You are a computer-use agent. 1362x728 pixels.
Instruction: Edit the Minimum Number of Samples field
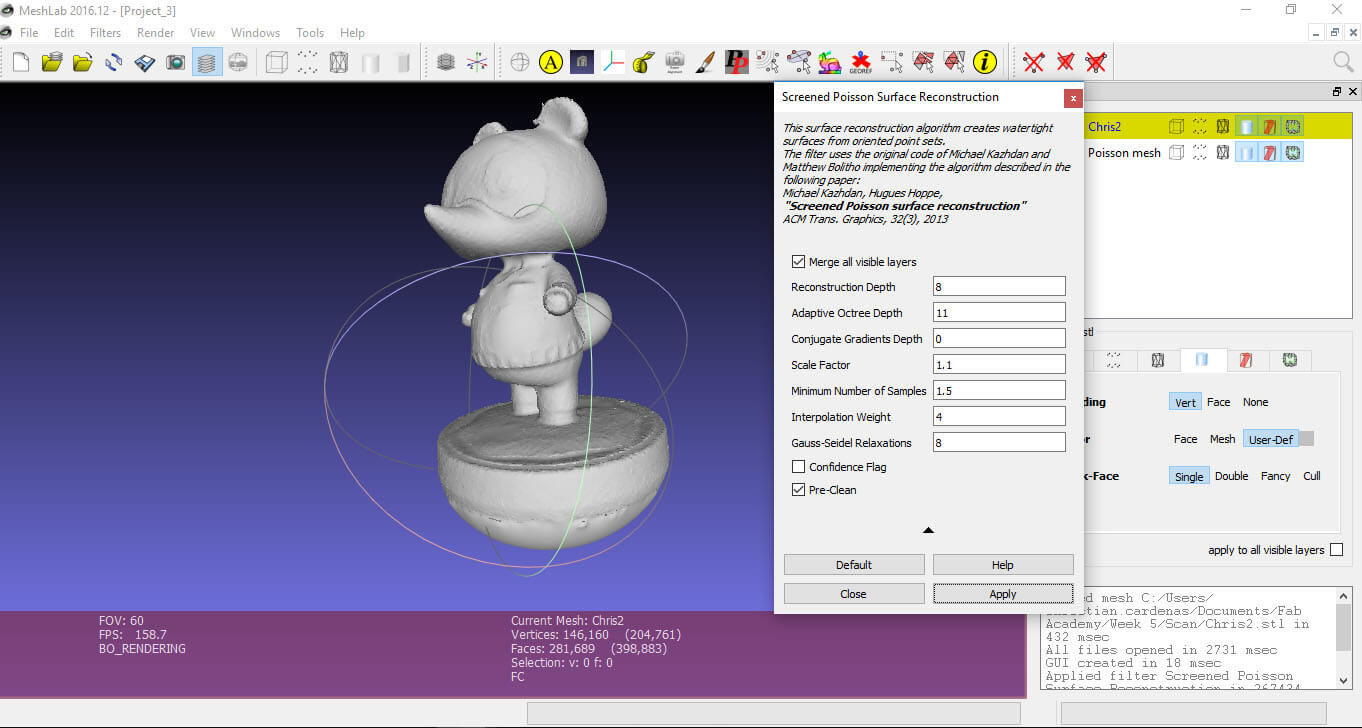click(x=999, y=391)
